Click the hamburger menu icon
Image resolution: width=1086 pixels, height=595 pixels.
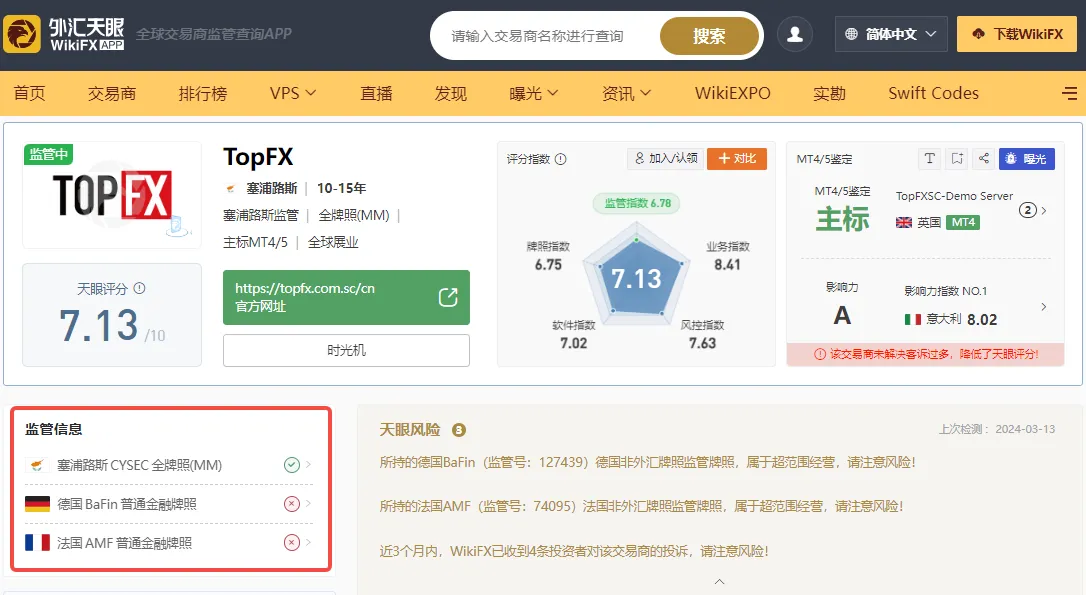pos(1069,93)
